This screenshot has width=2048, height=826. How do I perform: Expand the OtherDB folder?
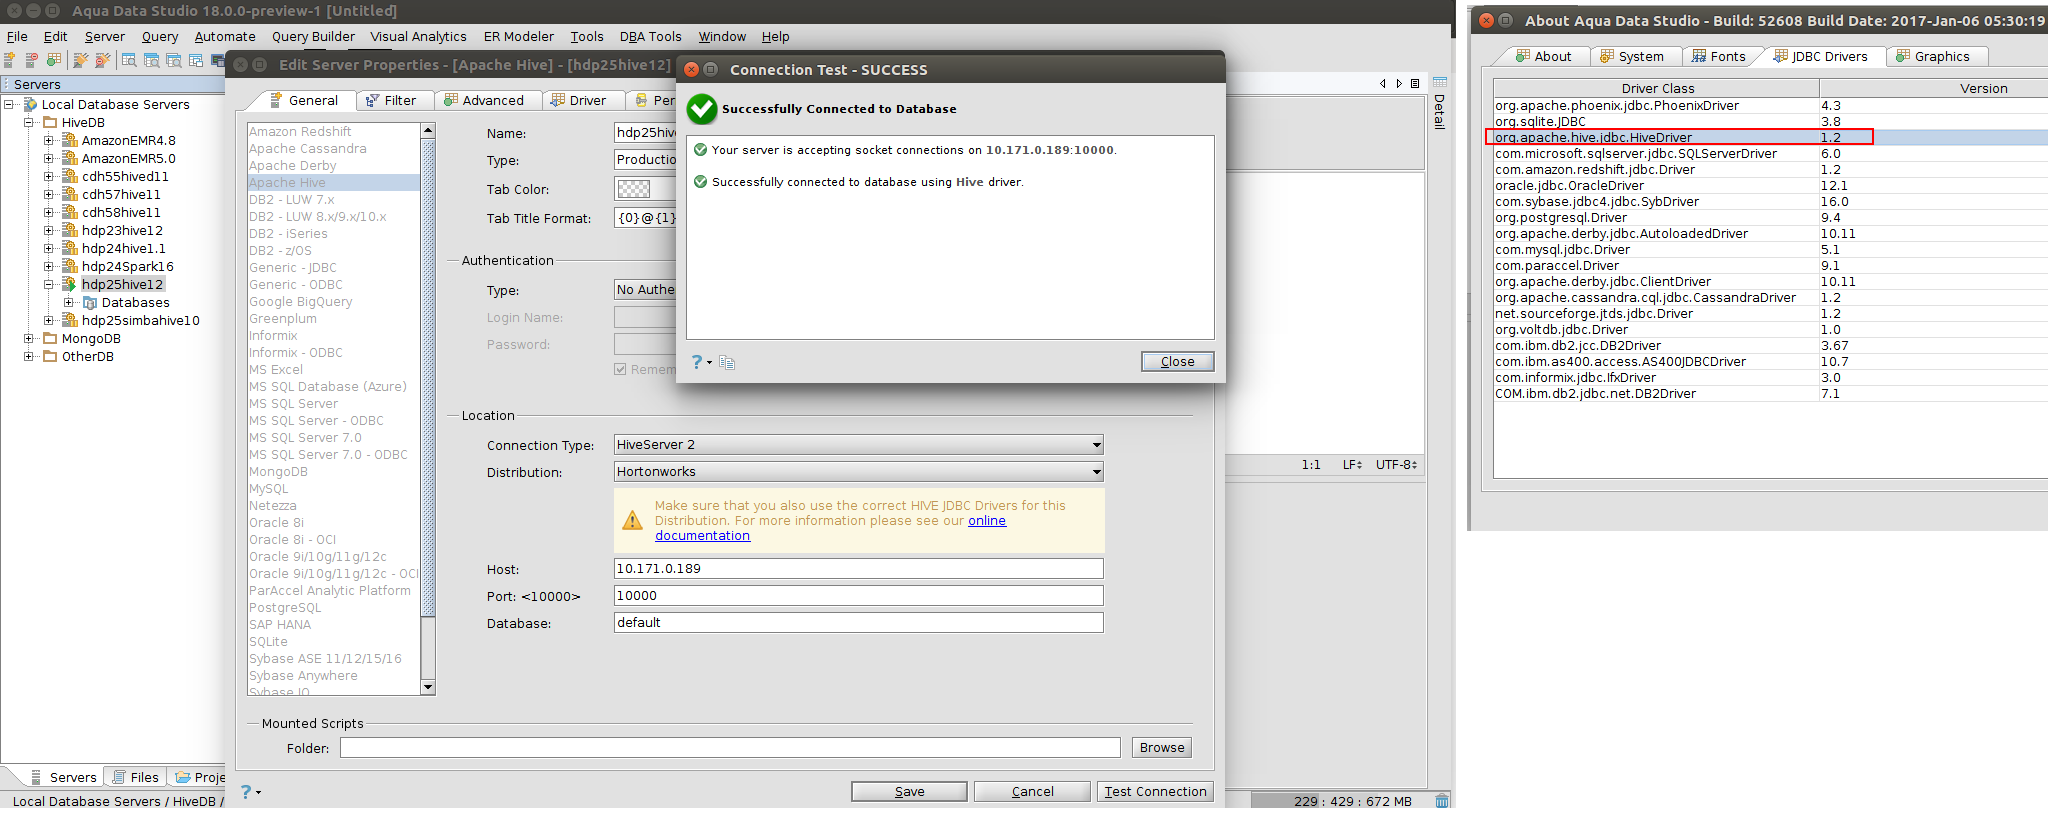29,356
